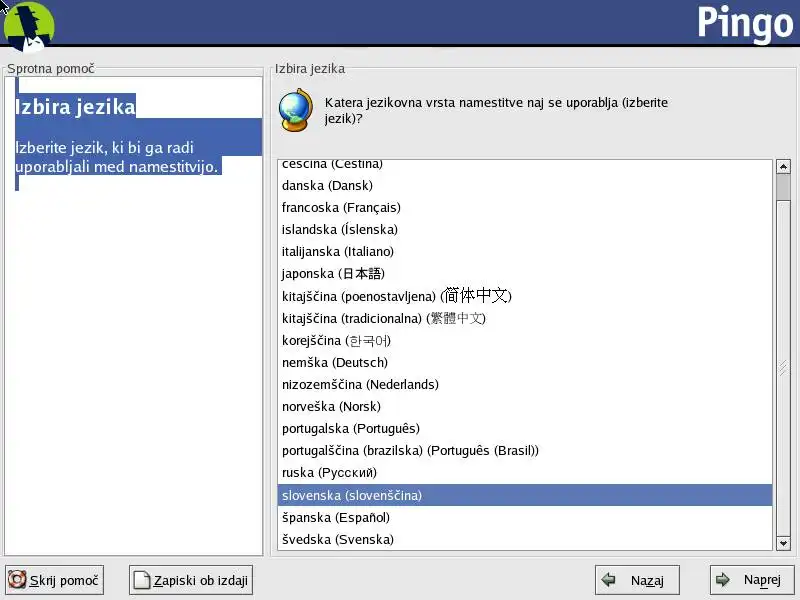Select korejščina language row
800x600 pixels.
click(524, 340)
